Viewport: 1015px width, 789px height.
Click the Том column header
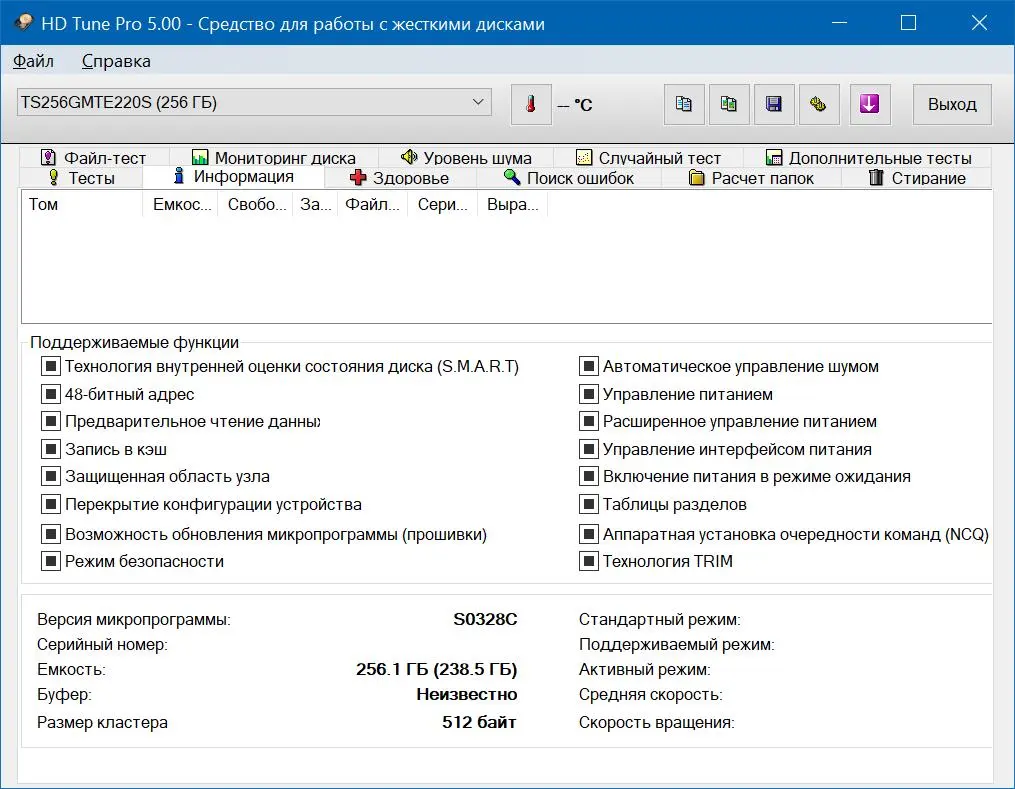(x=82, y=205)
